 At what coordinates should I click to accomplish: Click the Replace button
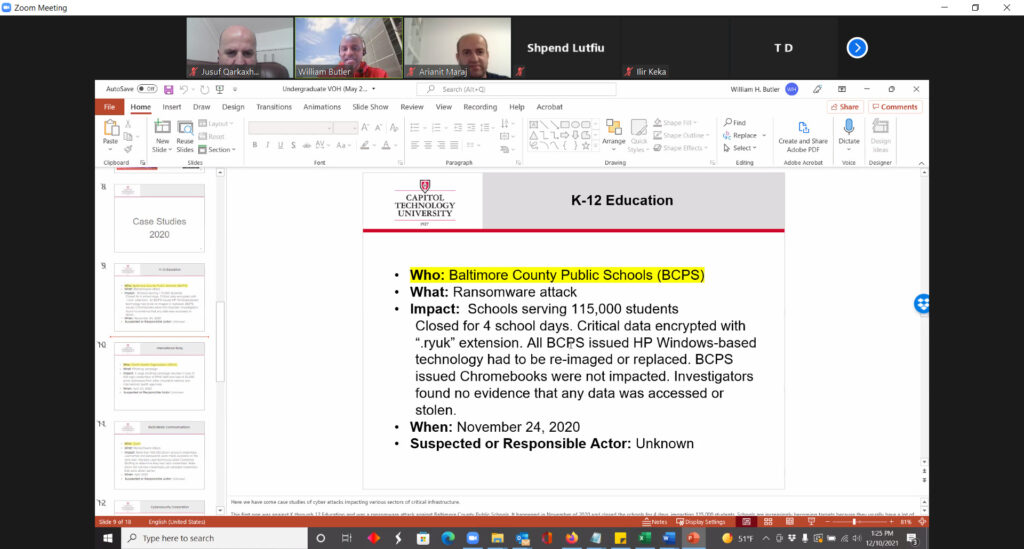click(x=740, y=135)
